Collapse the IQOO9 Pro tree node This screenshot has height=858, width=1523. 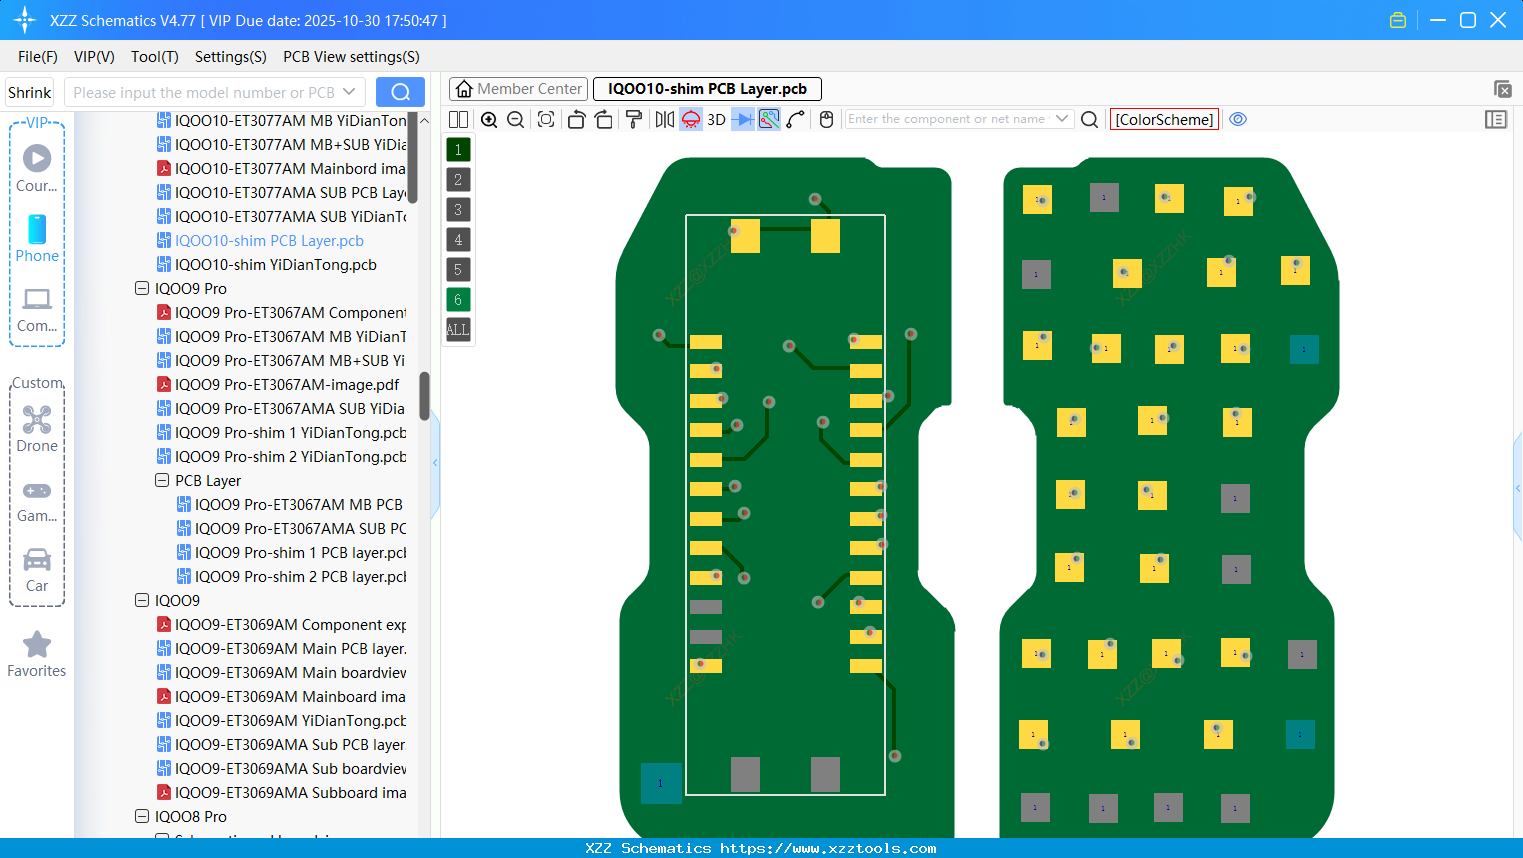coord(142,288)
